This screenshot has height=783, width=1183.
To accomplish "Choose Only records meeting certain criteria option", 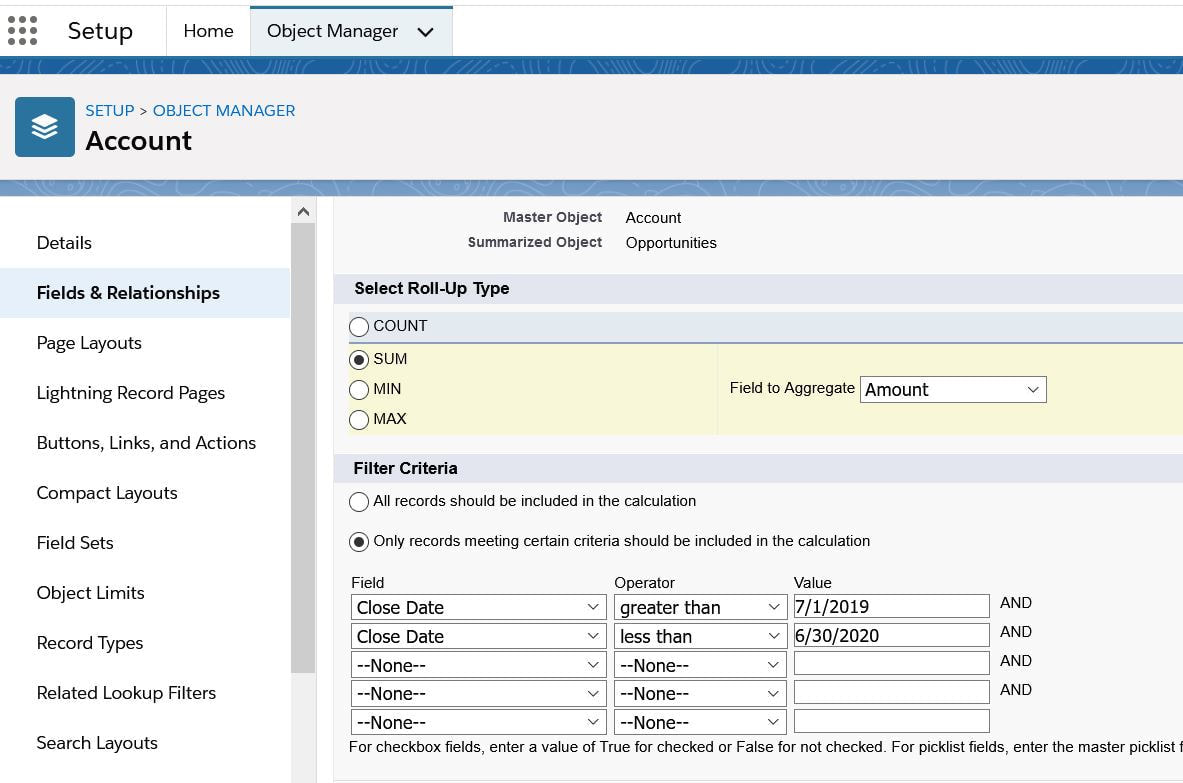I will pos(359,542).
